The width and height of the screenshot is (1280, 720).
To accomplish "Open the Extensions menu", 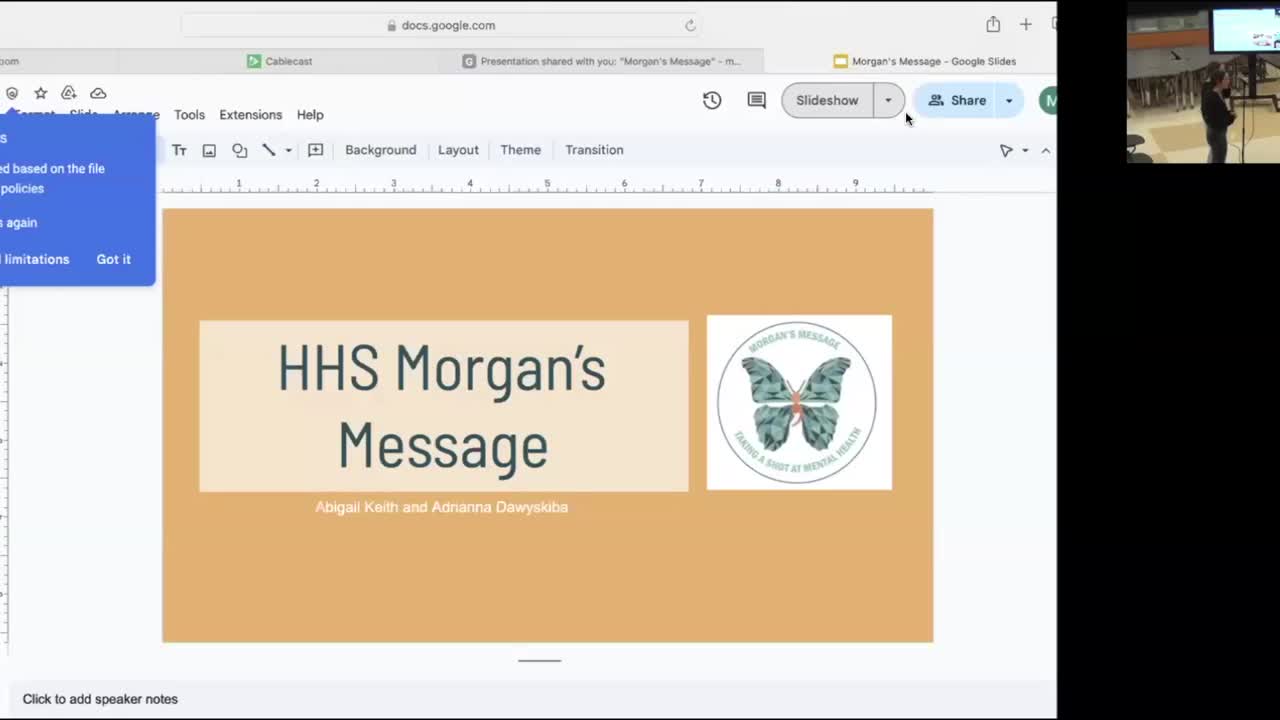I will [251, 115].
